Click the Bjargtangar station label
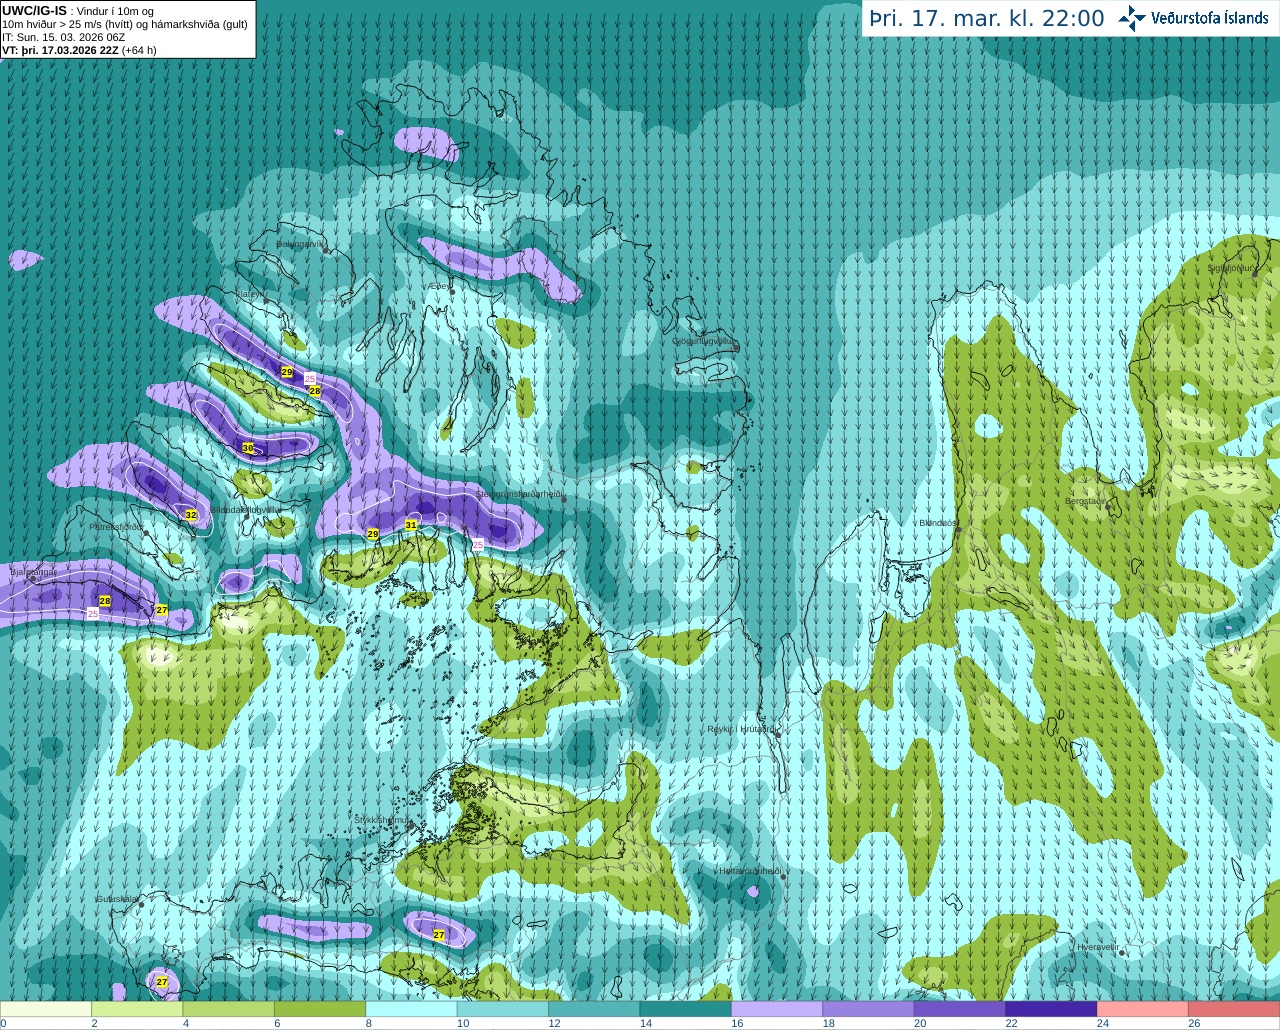 point(33,572)
